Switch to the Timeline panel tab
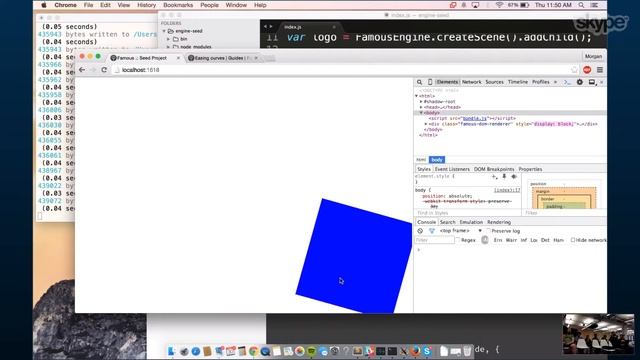Screen dimensions: 640x360 coord(518,82)
